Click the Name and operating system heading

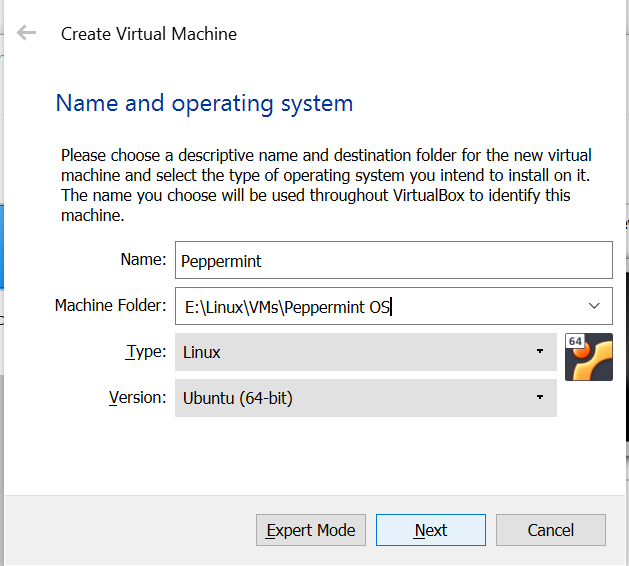(204, 103)
